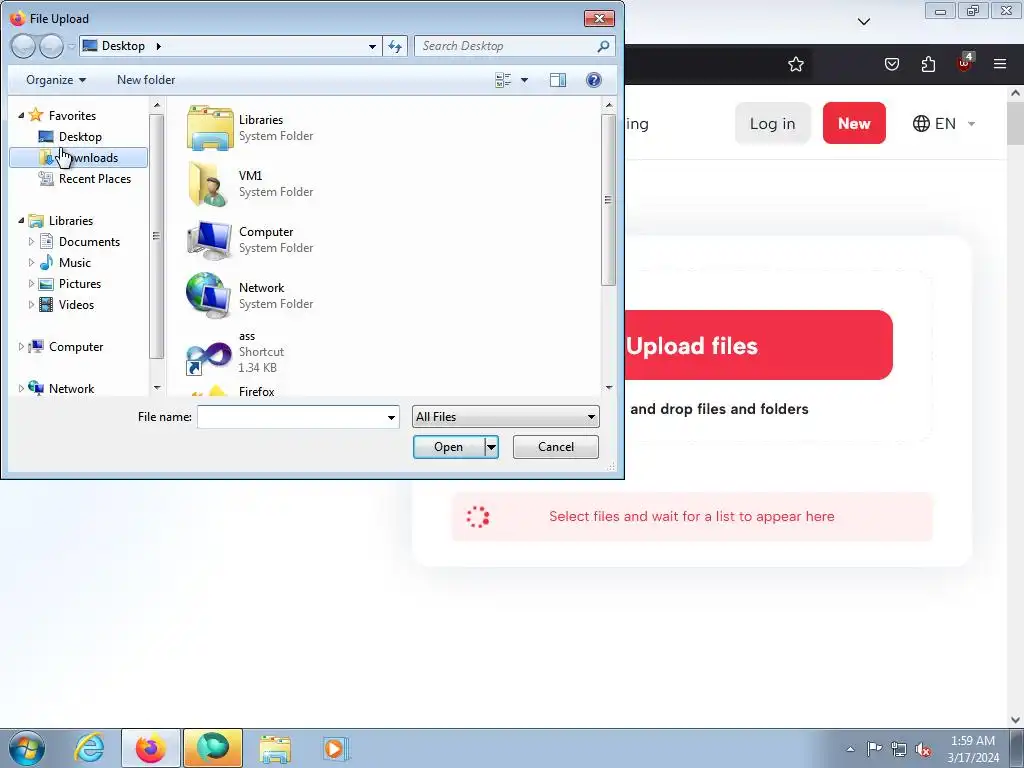Image resolution: width=1024 pixels, height=768 pixels.
Task: Click the Cancel button
Action: pos(556,447)
